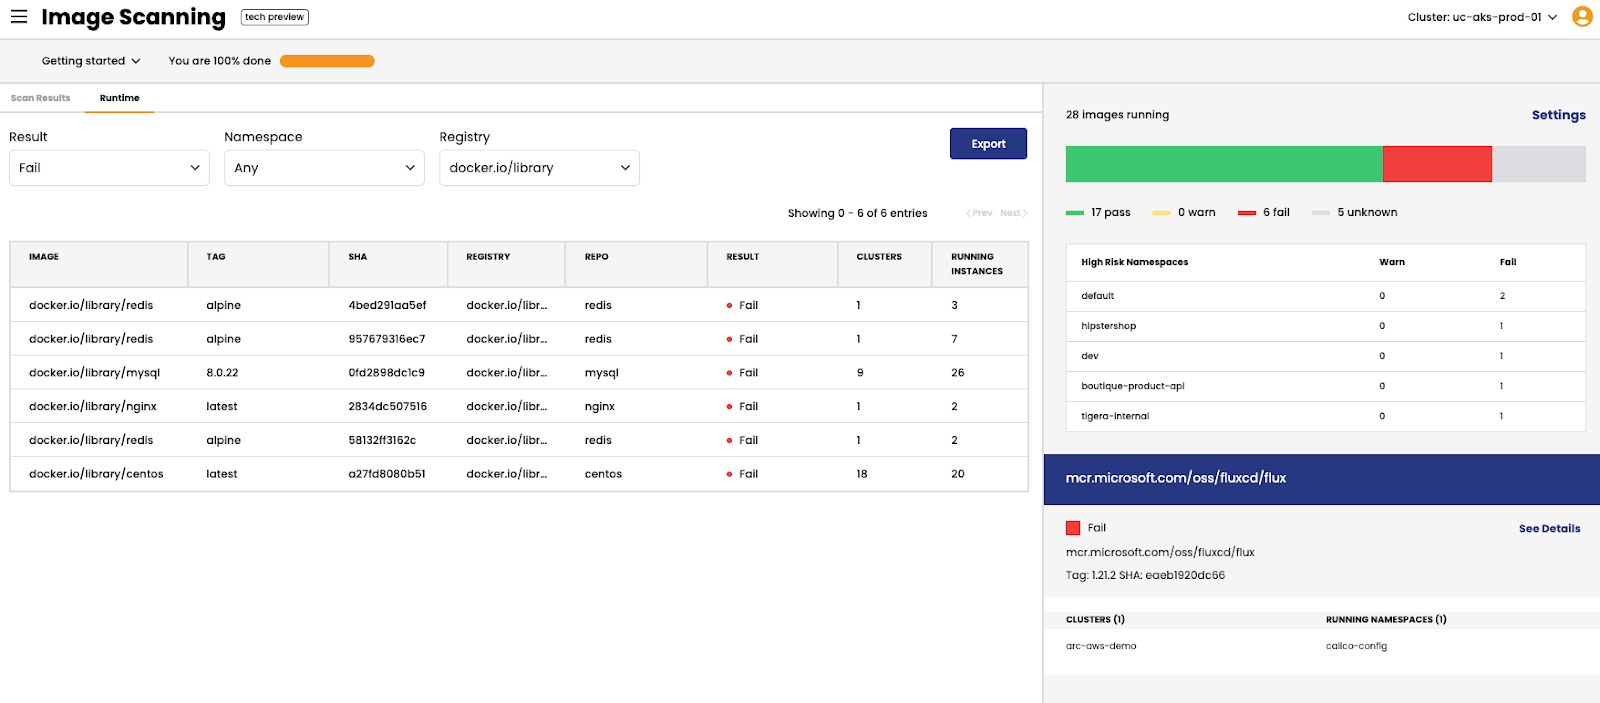Select the redis row with SHA 957679316ec7
This screenshot has width=1600, height=703.
point(519,339)
